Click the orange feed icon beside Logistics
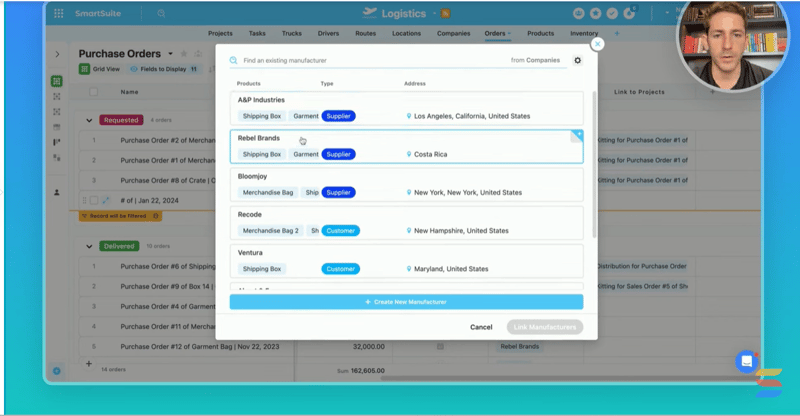800x416 pixels. point(445,14)
